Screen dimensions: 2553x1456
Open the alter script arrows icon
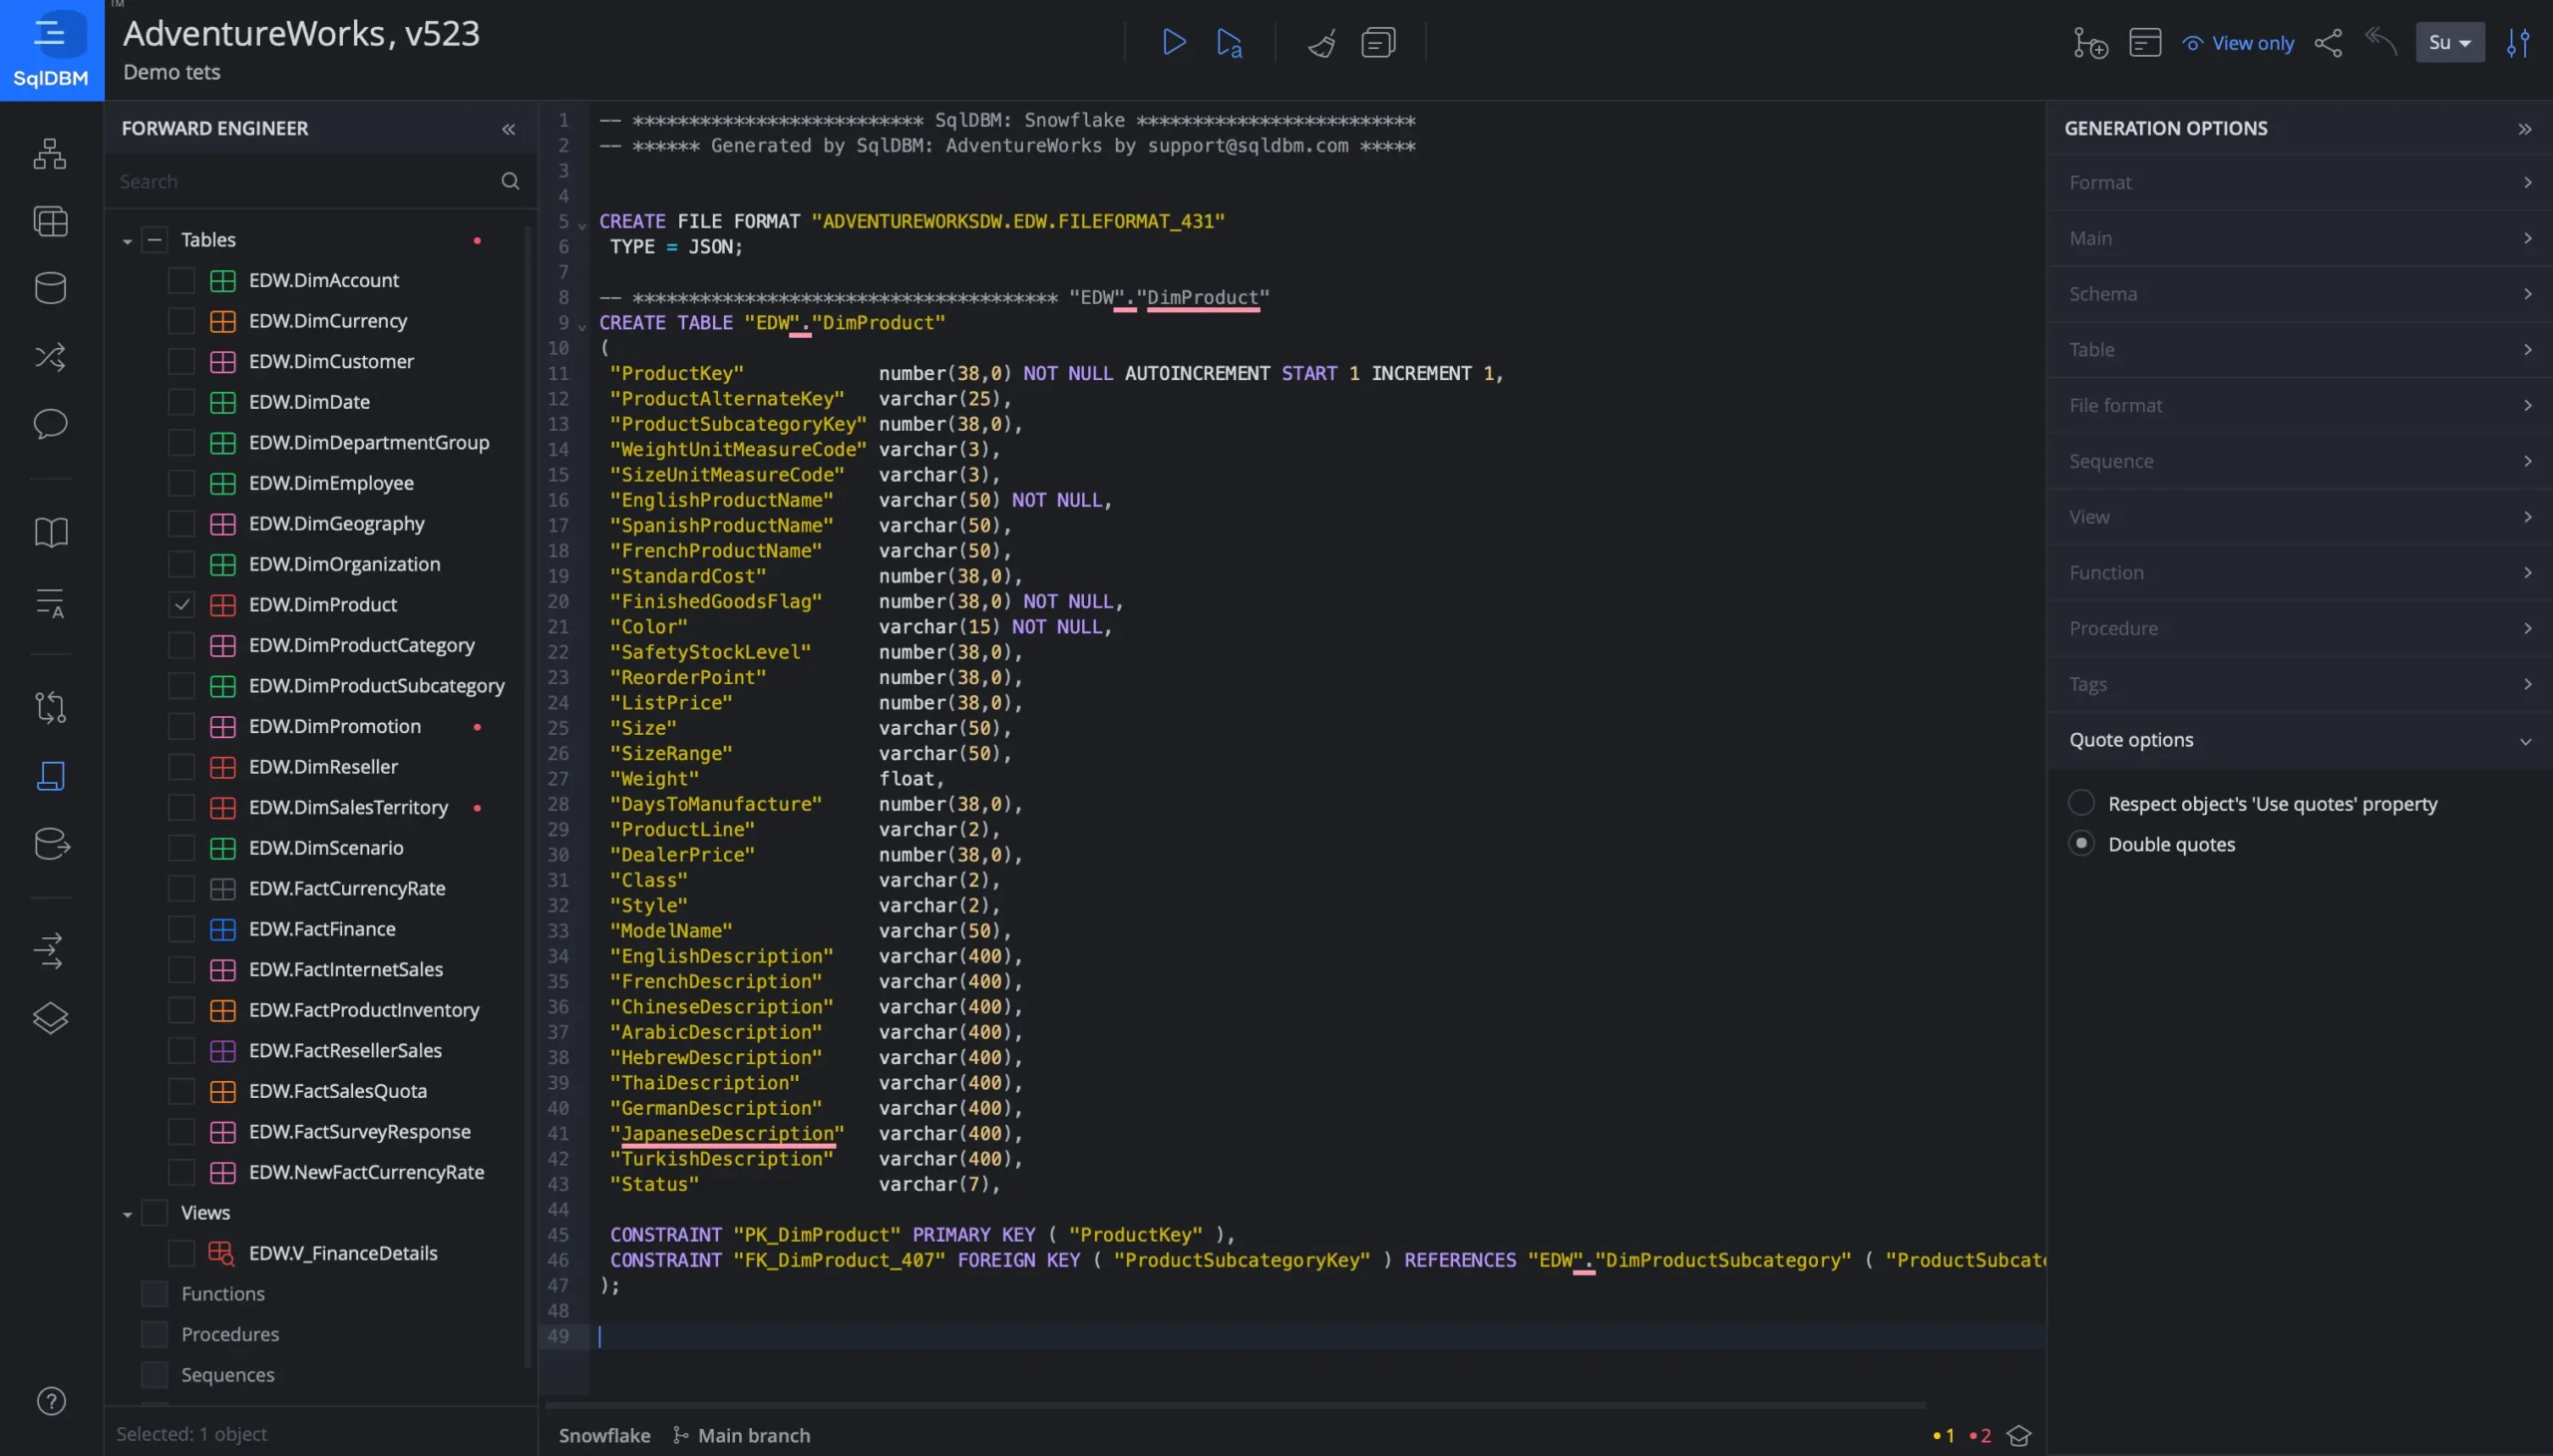click(50, 951)
